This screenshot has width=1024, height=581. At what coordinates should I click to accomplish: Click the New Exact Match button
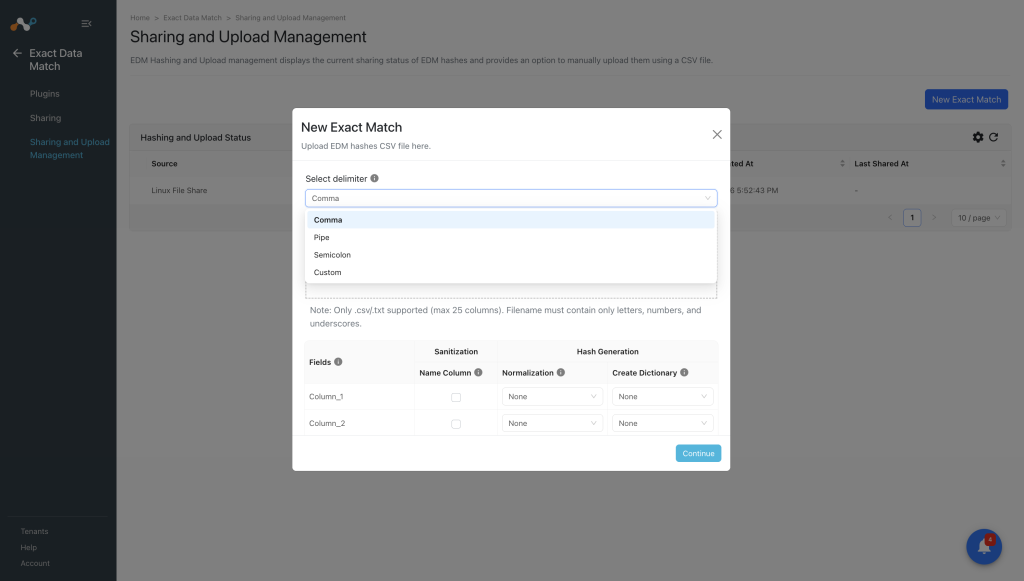[966, 99]
